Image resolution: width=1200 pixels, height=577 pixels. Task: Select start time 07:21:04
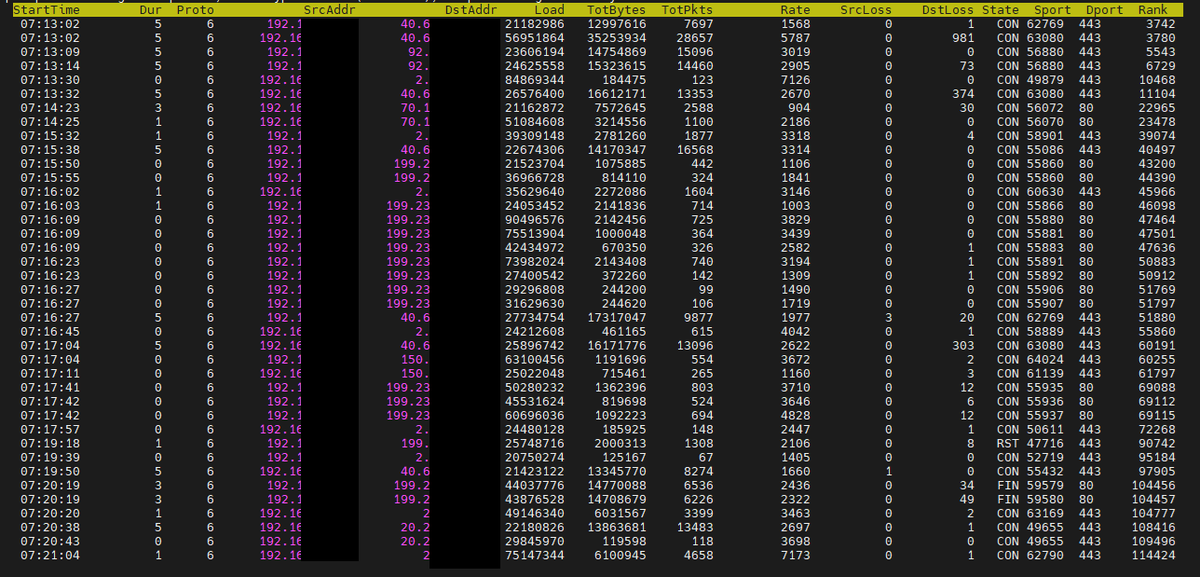50,554
